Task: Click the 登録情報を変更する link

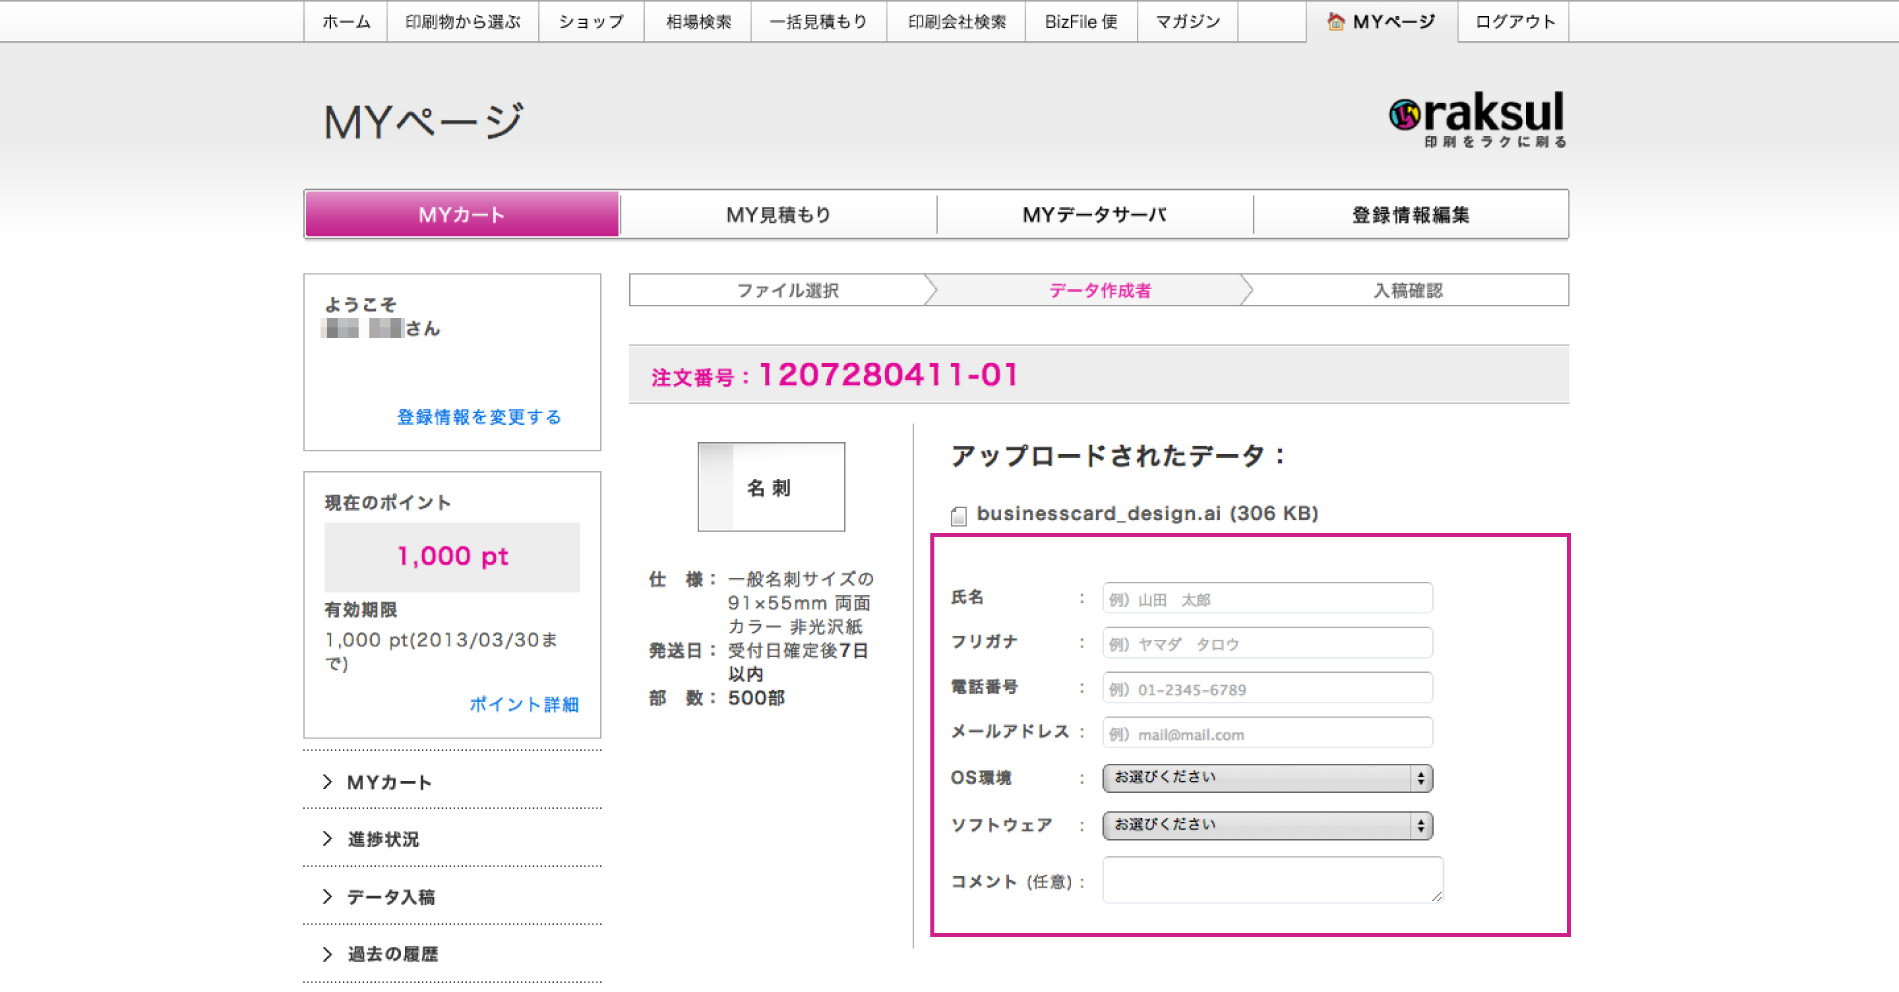Action: tap(479, 417)
